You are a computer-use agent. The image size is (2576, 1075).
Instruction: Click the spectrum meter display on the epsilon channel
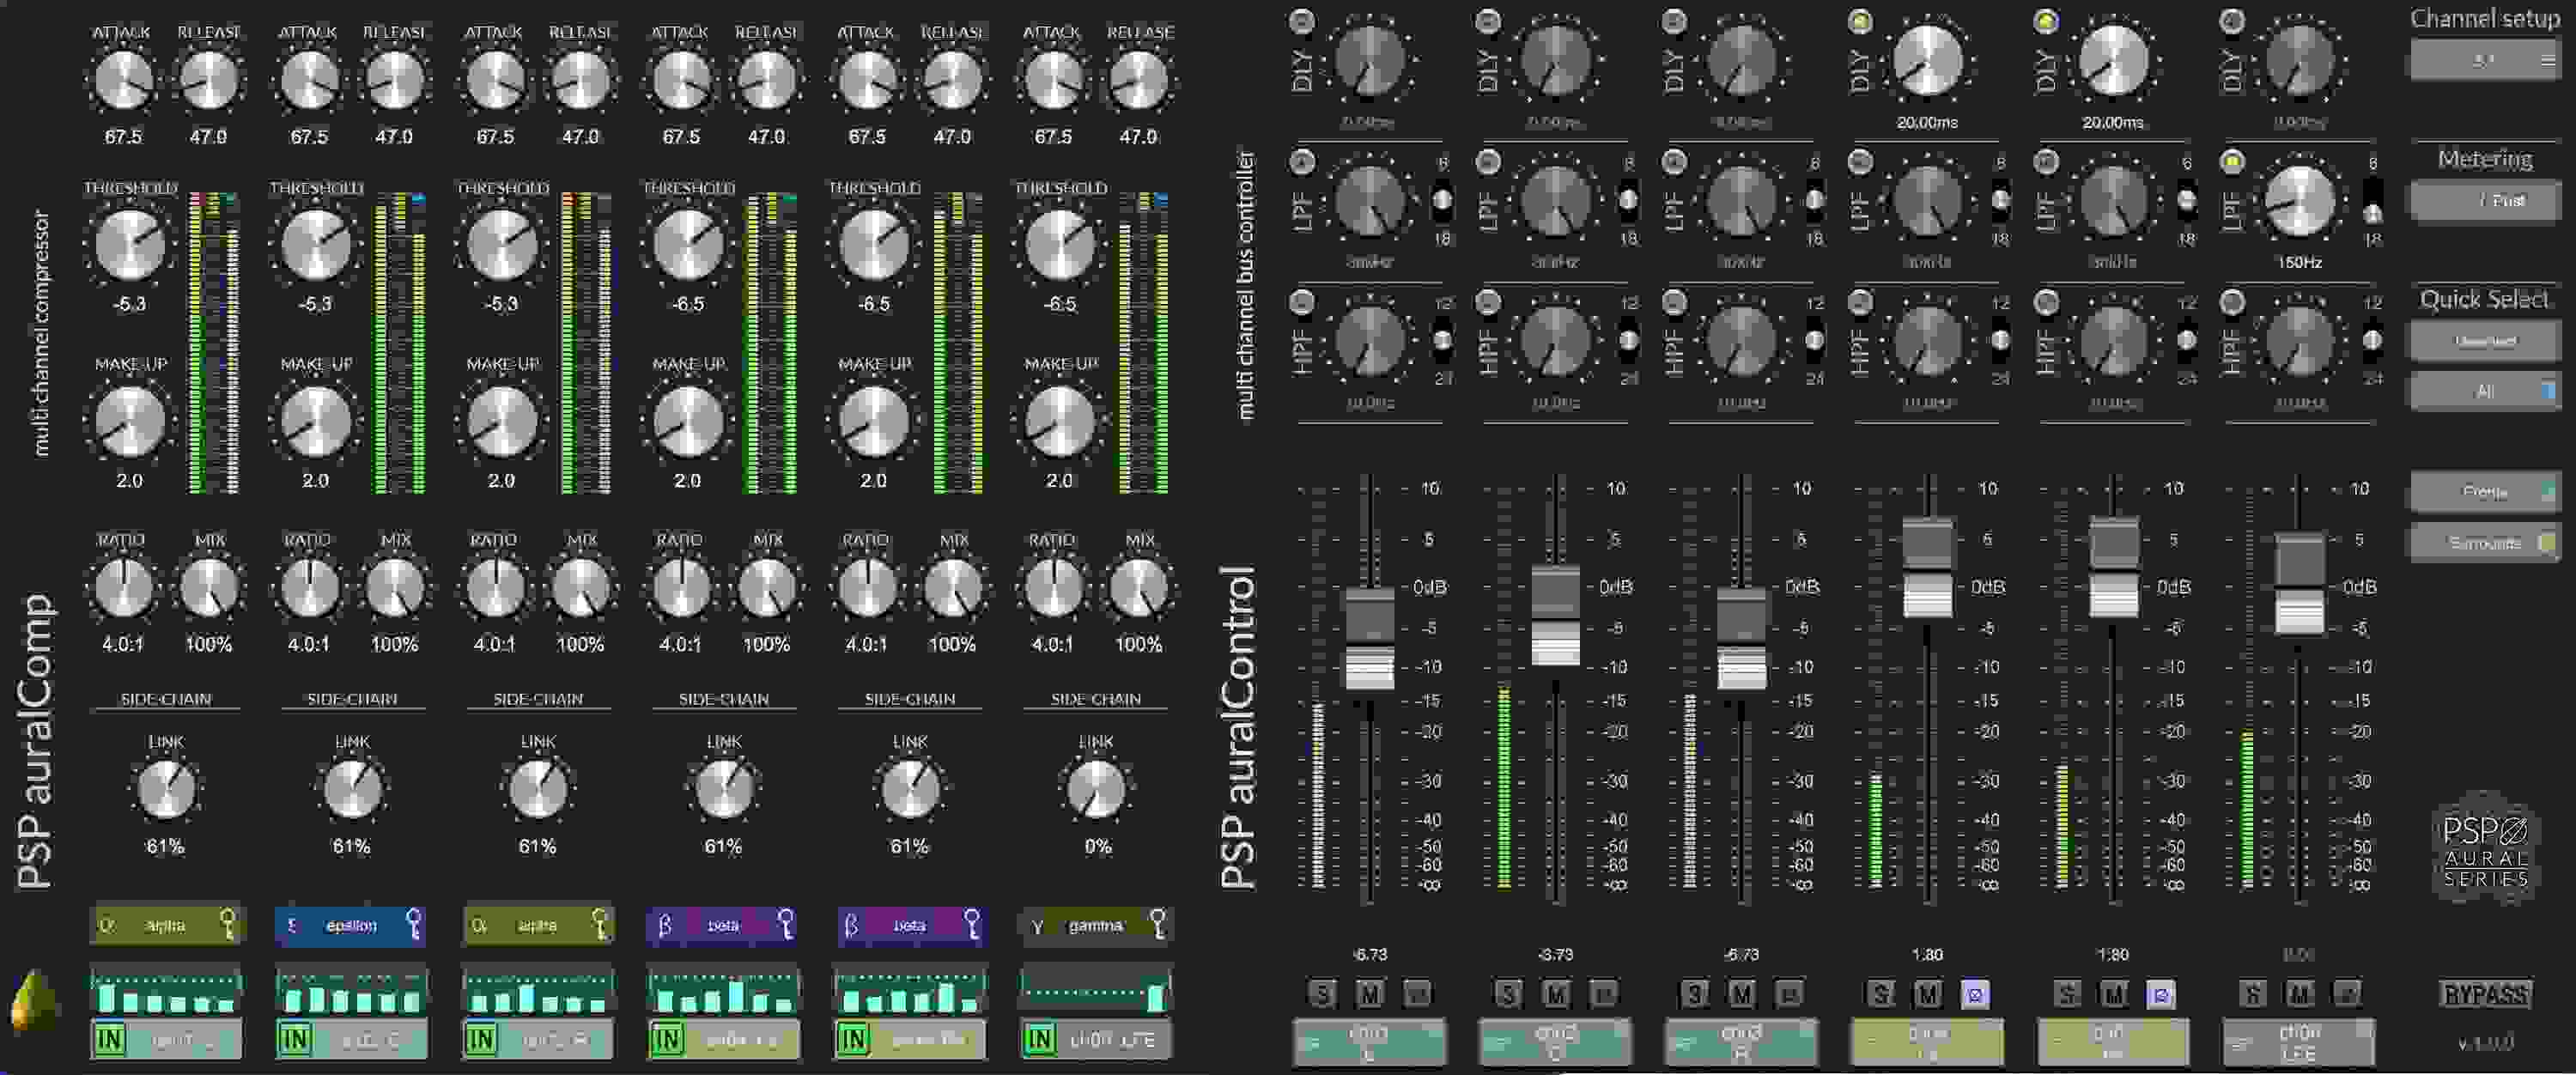pos(350,990)
